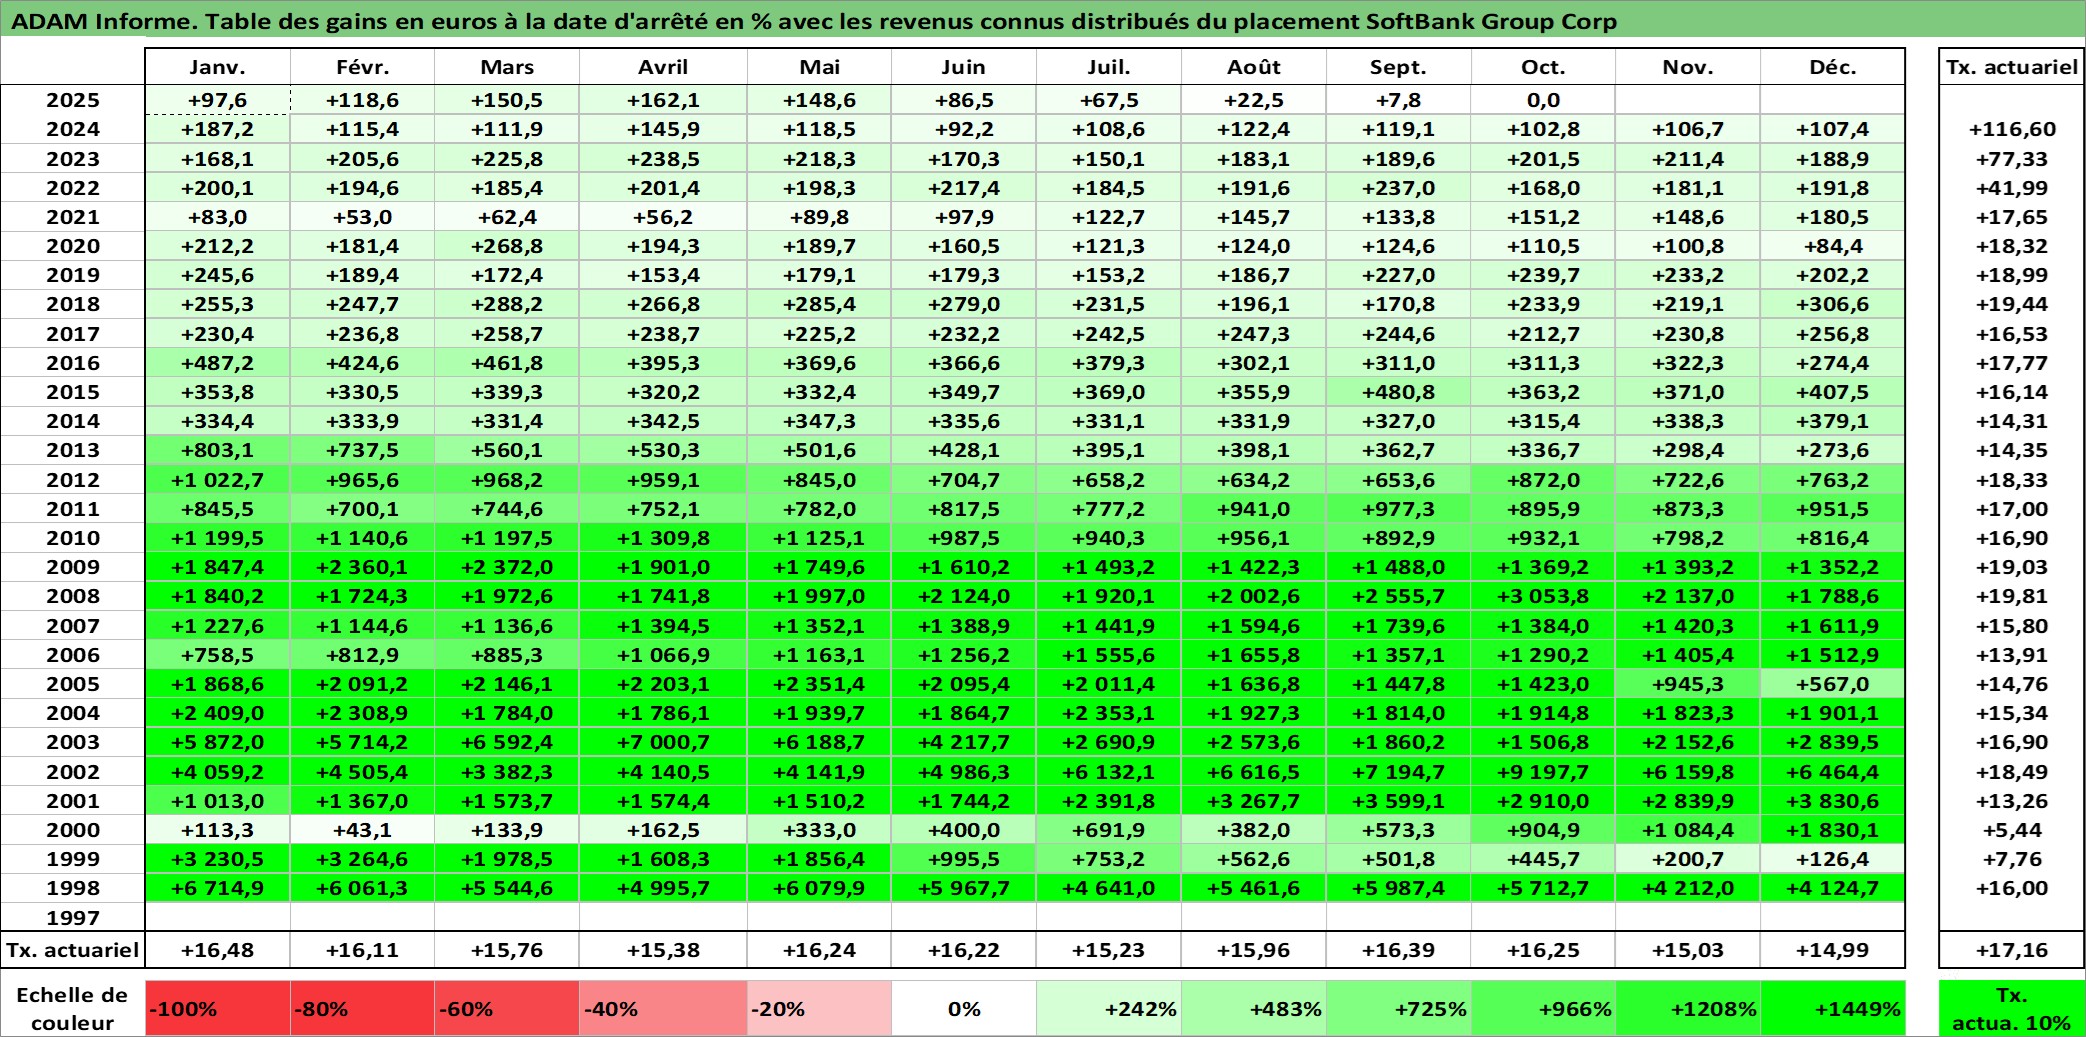Click the +1208% color swatch

click(x=1687, y=1008)
